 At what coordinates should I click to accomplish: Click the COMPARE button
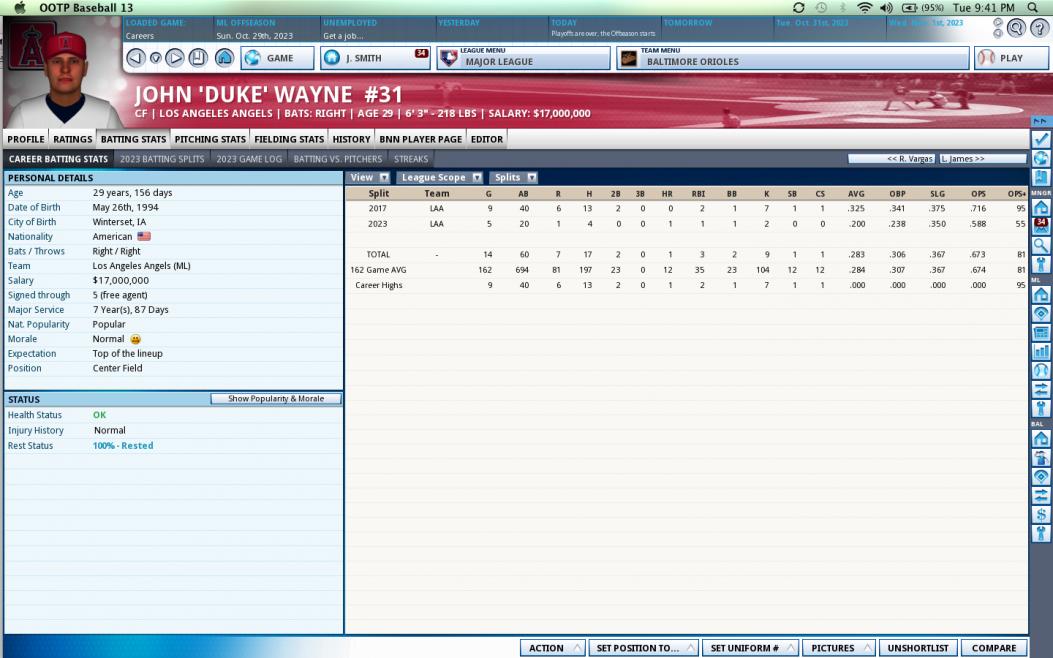pos(994,648)
